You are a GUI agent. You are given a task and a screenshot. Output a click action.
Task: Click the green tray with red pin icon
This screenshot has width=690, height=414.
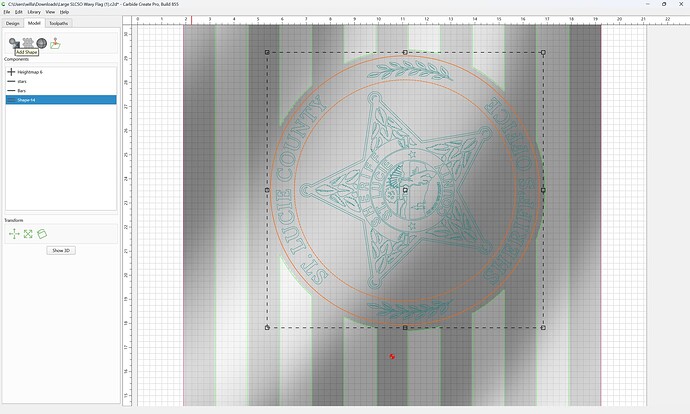[x=55, y=43]
